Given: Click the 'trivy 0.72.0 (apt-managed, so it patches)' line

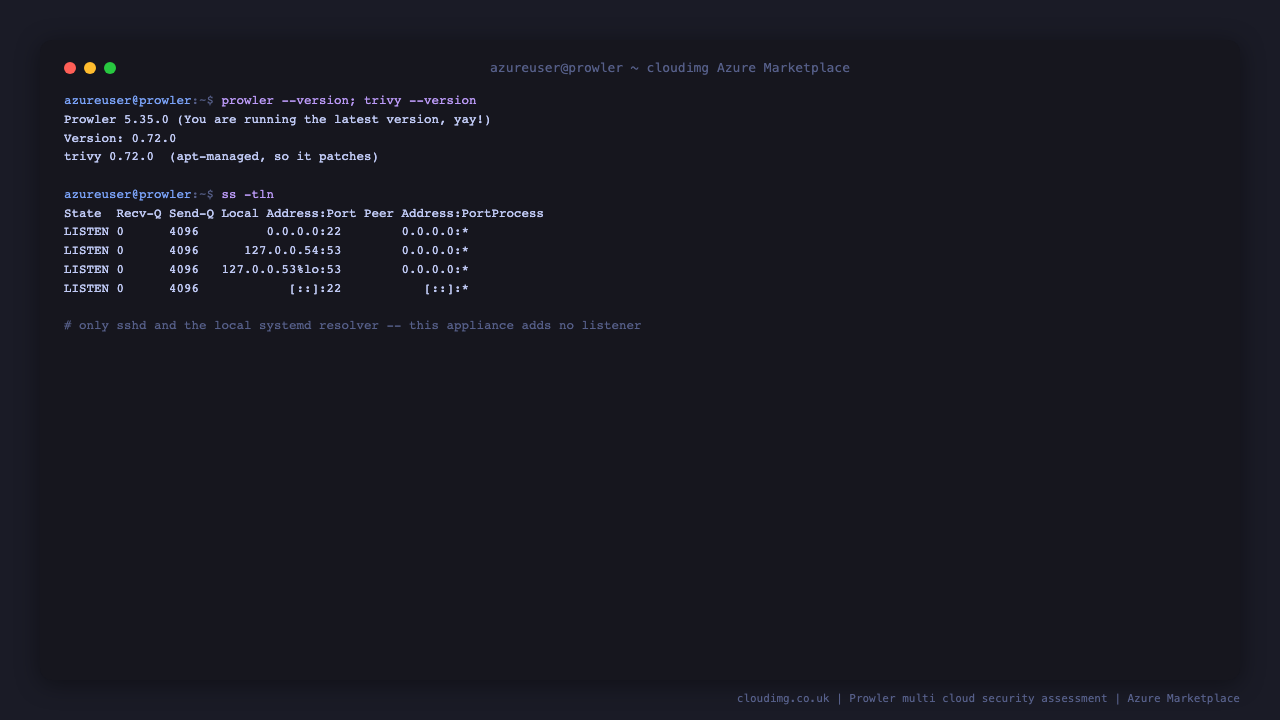Looking at the screenshot, I should [x=221, y=157].
